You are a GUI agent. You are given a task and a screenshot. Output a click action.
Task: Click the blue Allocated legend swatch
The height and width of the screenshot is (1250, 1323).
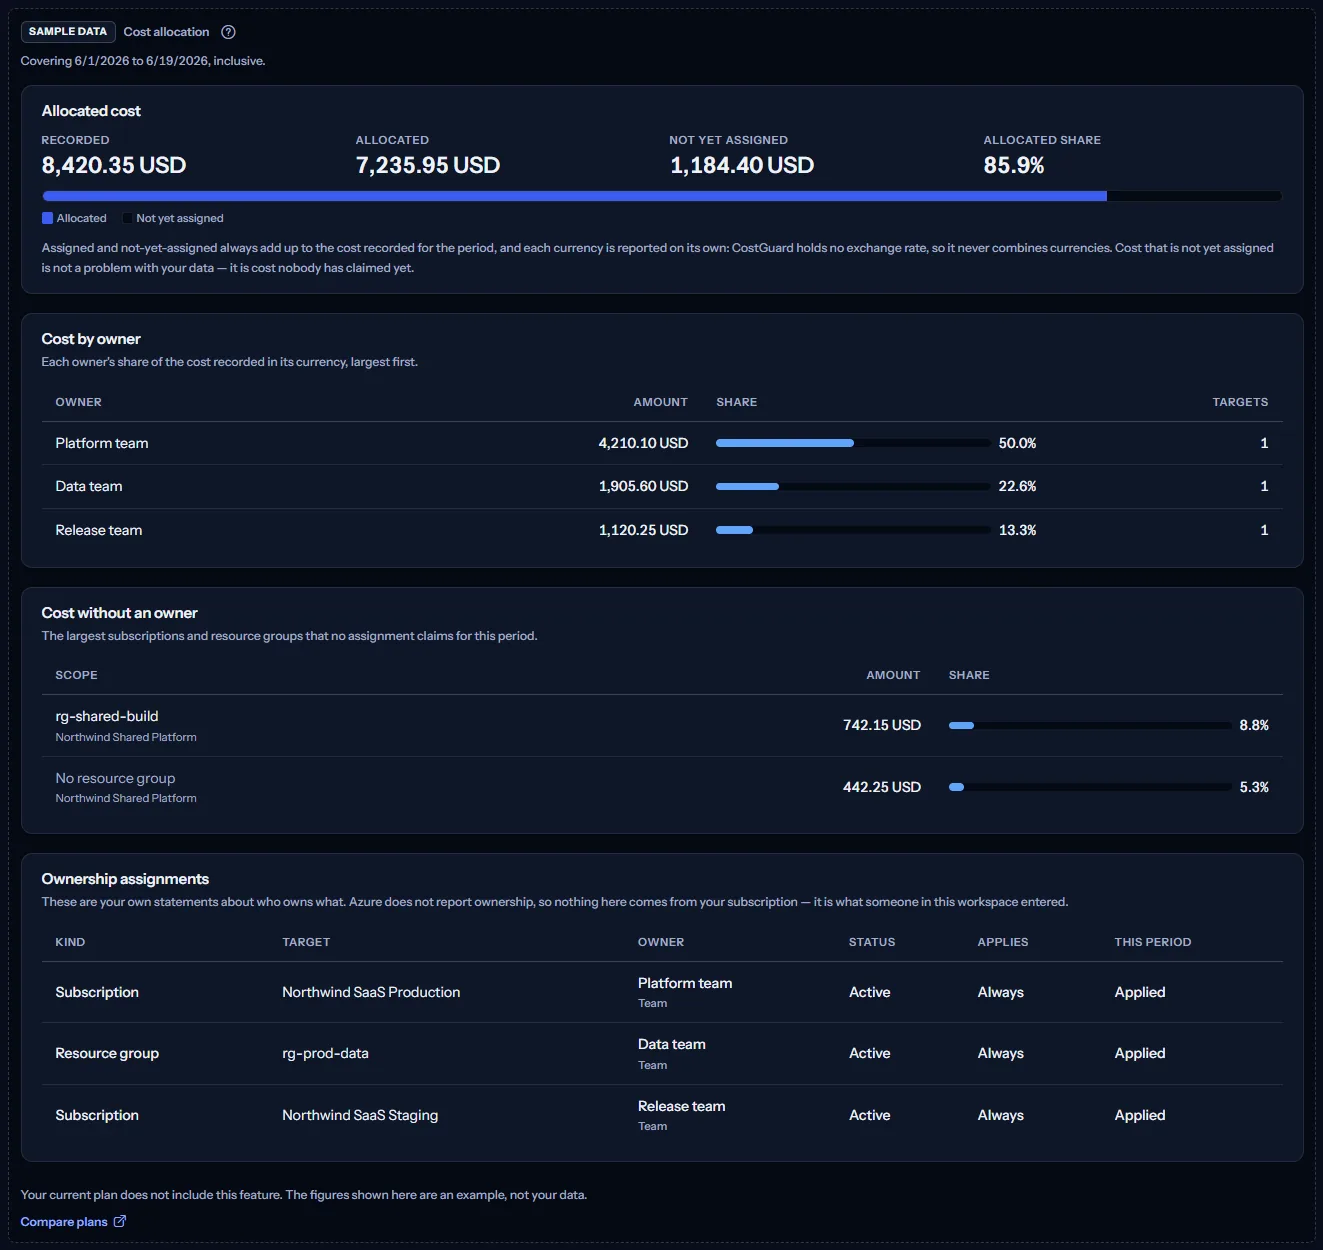(x=47, y=218)
